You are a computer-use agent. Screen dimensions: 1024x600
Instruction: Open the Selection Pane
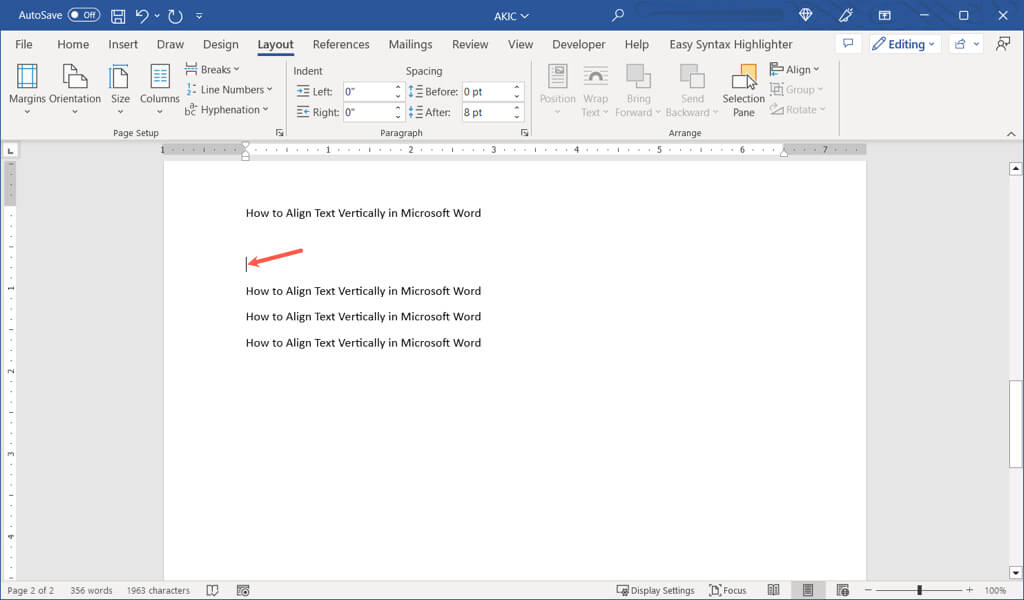click(x=743, y=88)
